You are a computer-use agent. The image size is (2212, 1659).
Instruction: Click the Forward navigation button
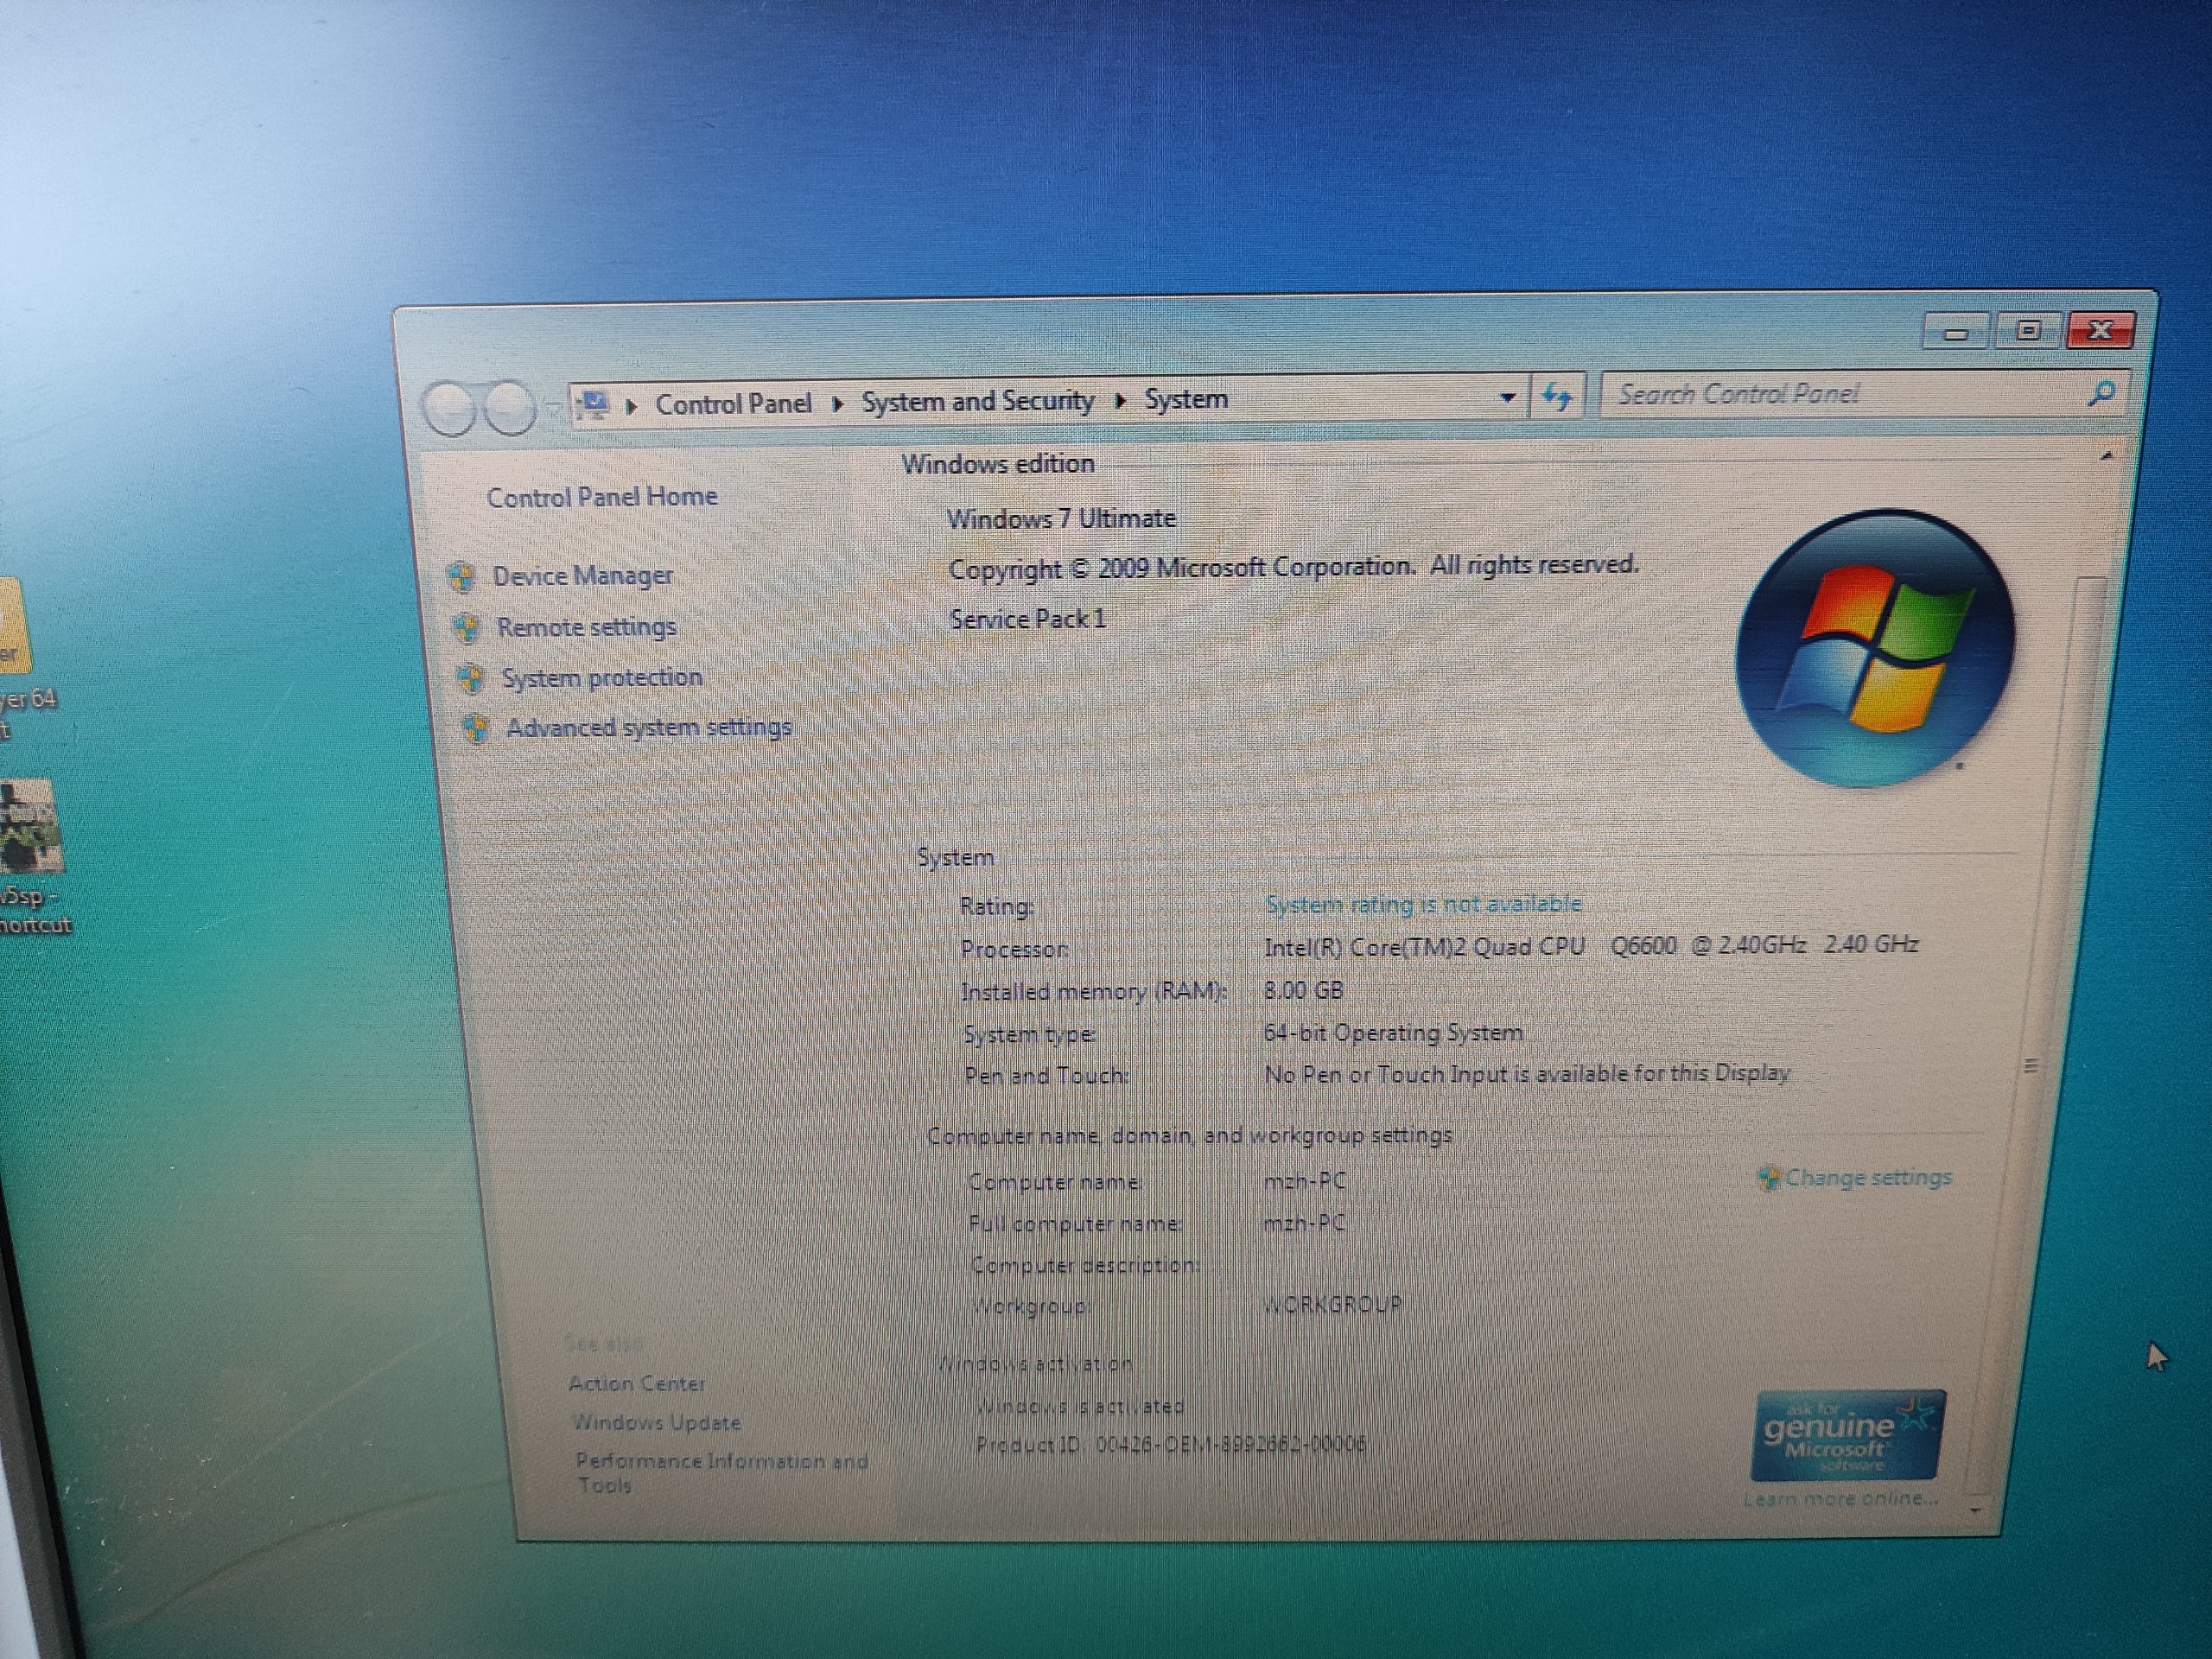point(511,407)
